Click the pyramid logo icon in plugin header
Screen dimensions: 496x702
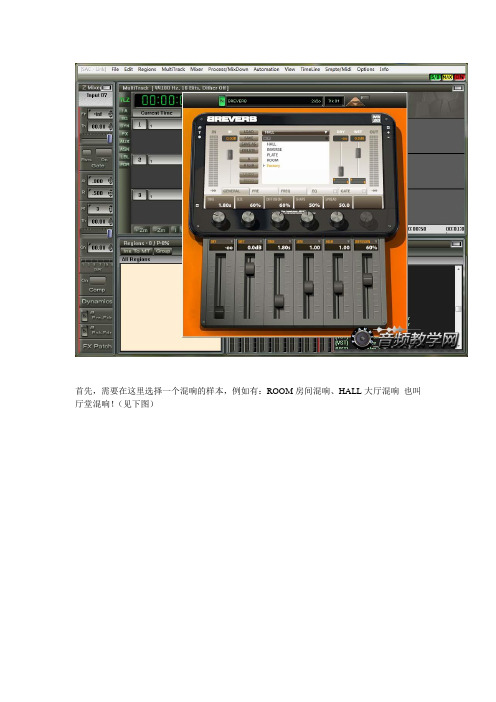point(355,101)
